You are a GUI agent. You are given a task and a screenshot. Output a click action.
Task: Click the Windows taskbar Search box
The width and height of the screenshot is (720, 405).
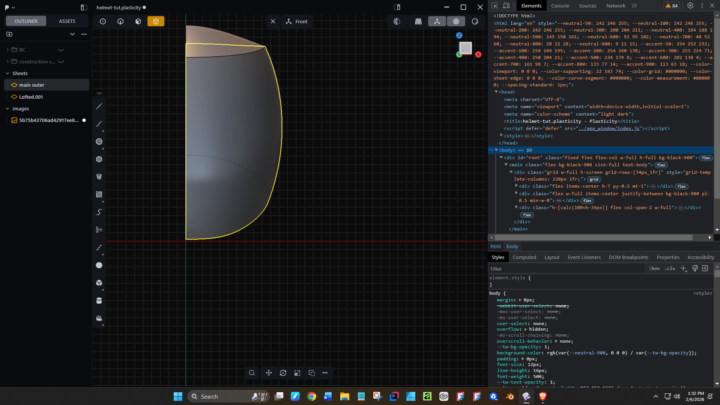(228, 396)
